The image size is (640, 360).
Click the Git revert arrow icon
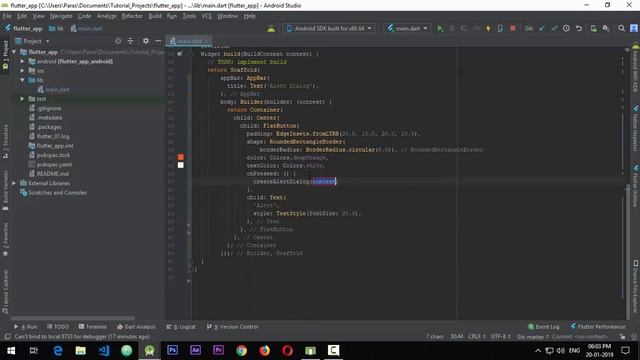point(579,28)
